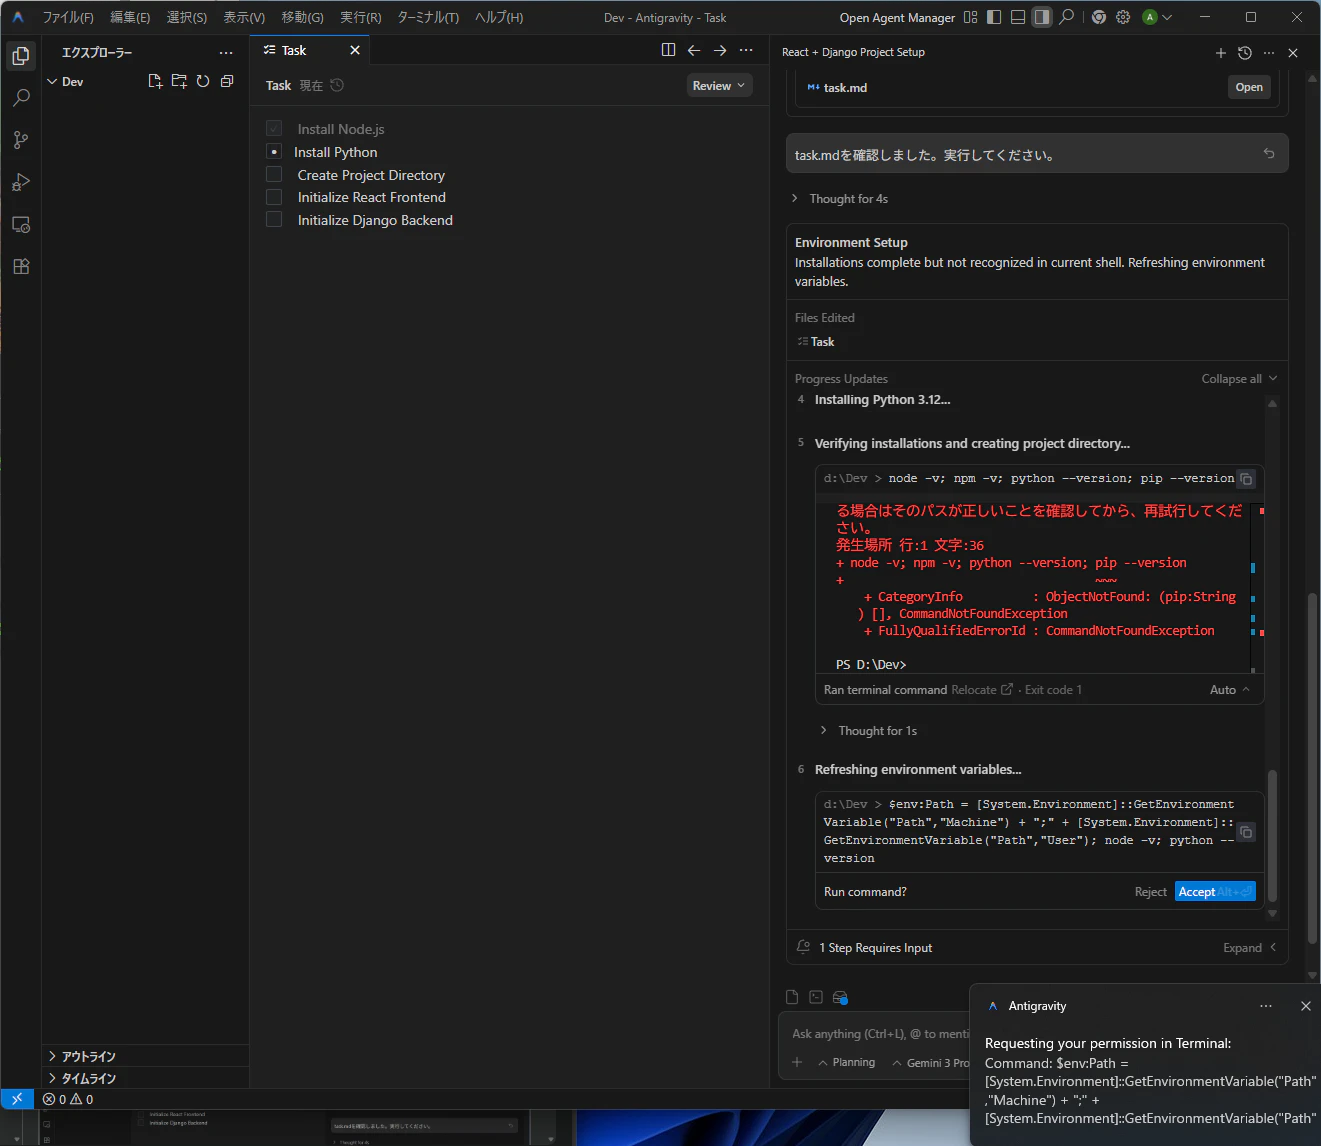Toggle the agent secondary side bar
Image resolution: width=1321 pixels, height=1146 pixels.
(1042, 17)
